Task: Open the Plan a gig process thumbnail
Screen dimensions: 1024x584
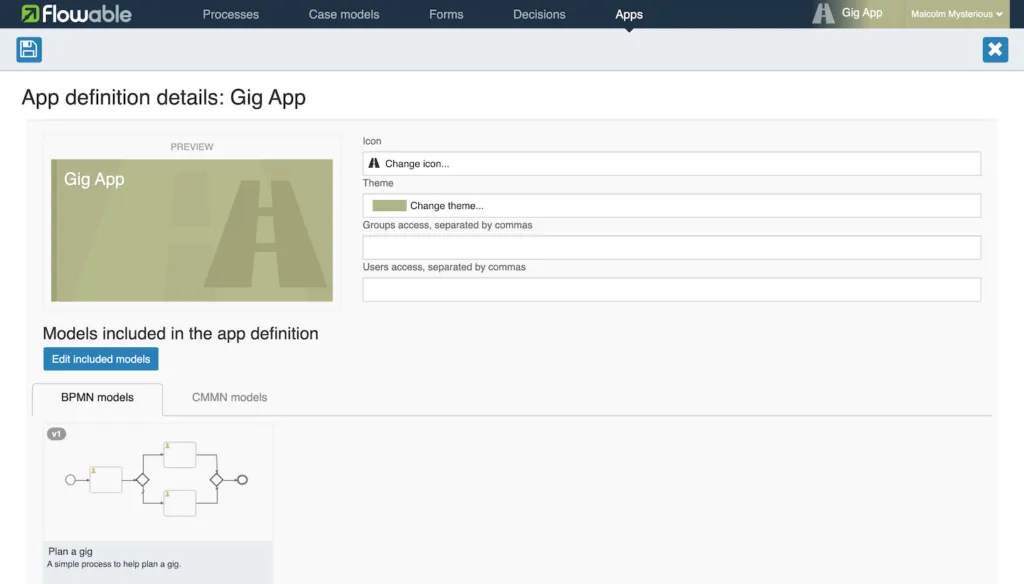Action: [157, 481]
